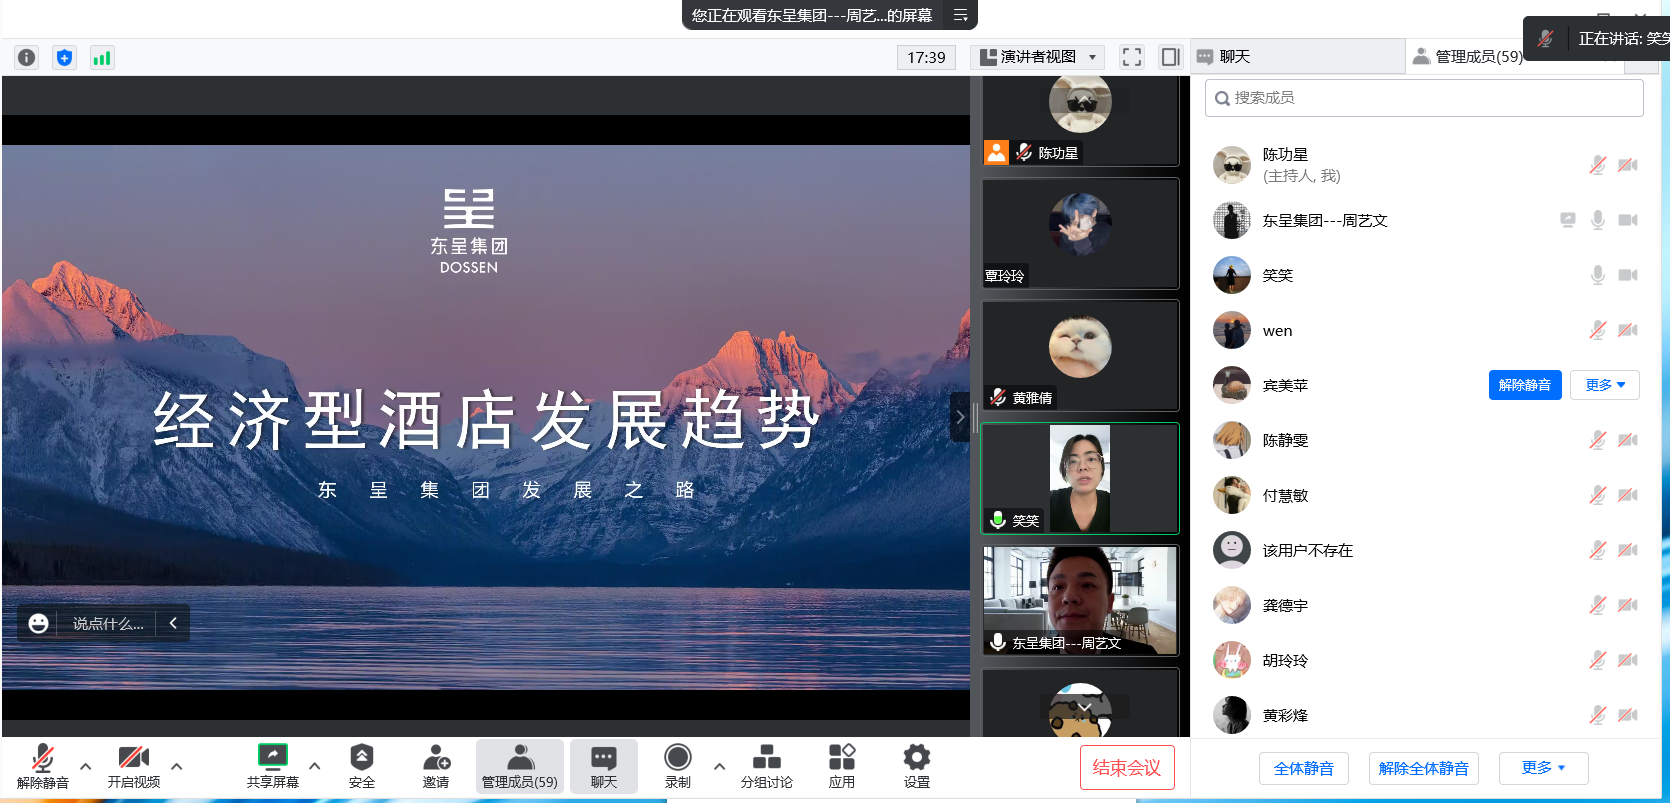Viewport: 1670px width, 803px height.
Task: Click the Share Screen (共享屏幕) icon
Action: click(272, 766)
